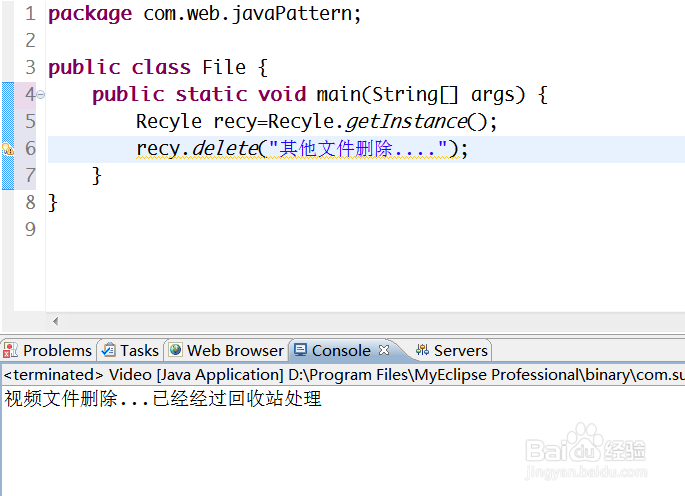Image resolution: width=685 pixels, height=496 pixels.
Task: Click the warning quick-fix icon on line 6
Action: click(8, 149)
